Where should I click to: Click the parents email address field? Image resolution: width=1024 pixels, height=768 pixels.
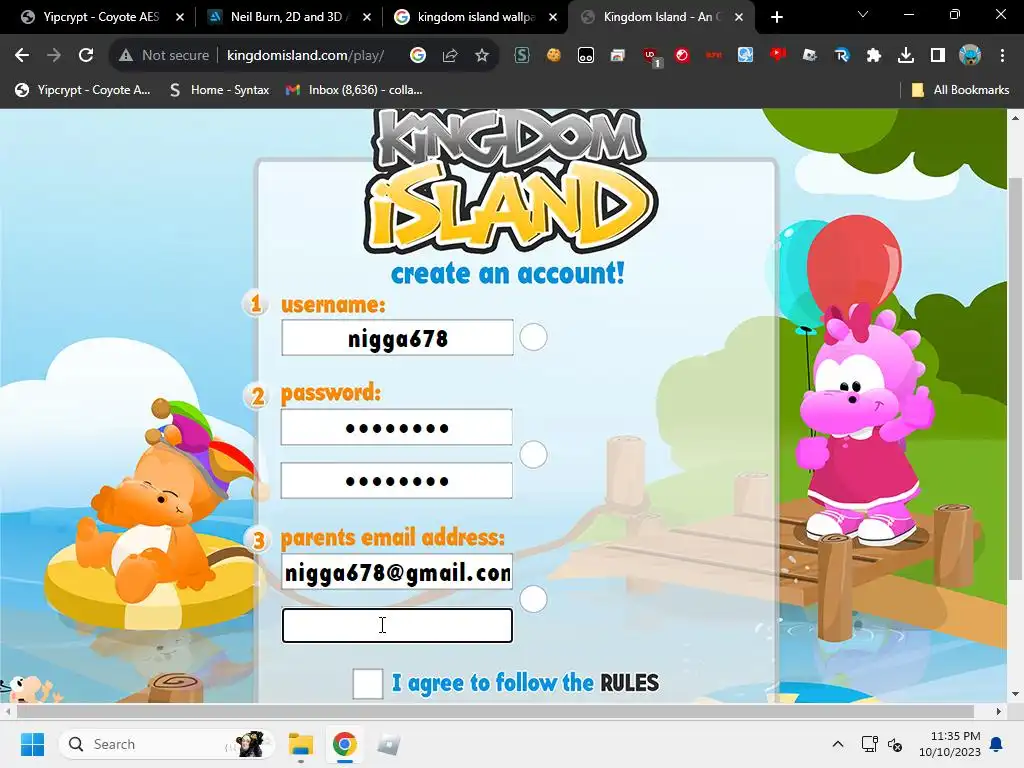397,571
